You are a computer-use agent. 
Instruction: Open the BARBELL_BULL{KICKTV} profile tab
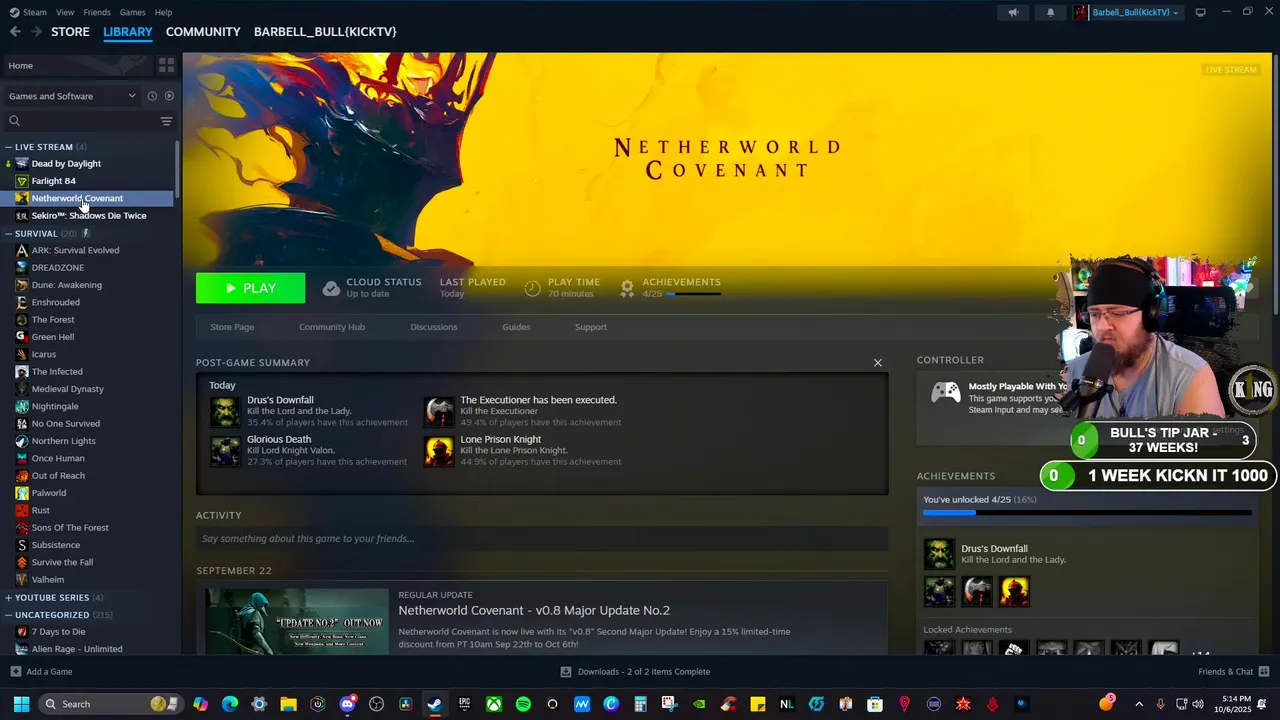pyautogui.click(x=325, y=32)
